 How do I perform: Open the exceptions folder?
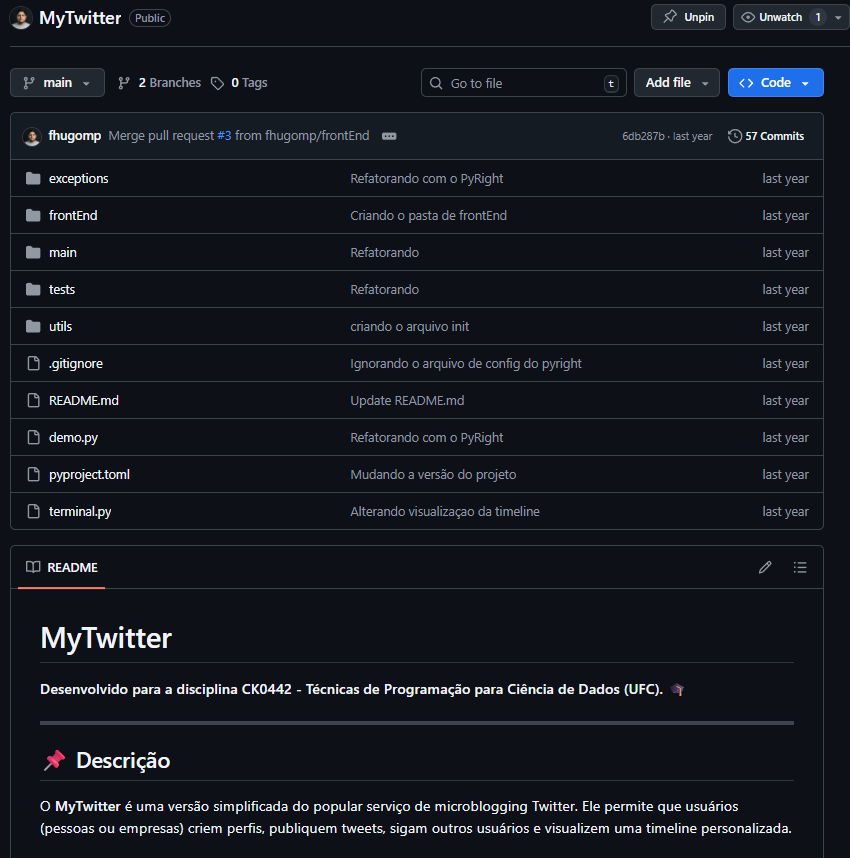coord(78,178)
